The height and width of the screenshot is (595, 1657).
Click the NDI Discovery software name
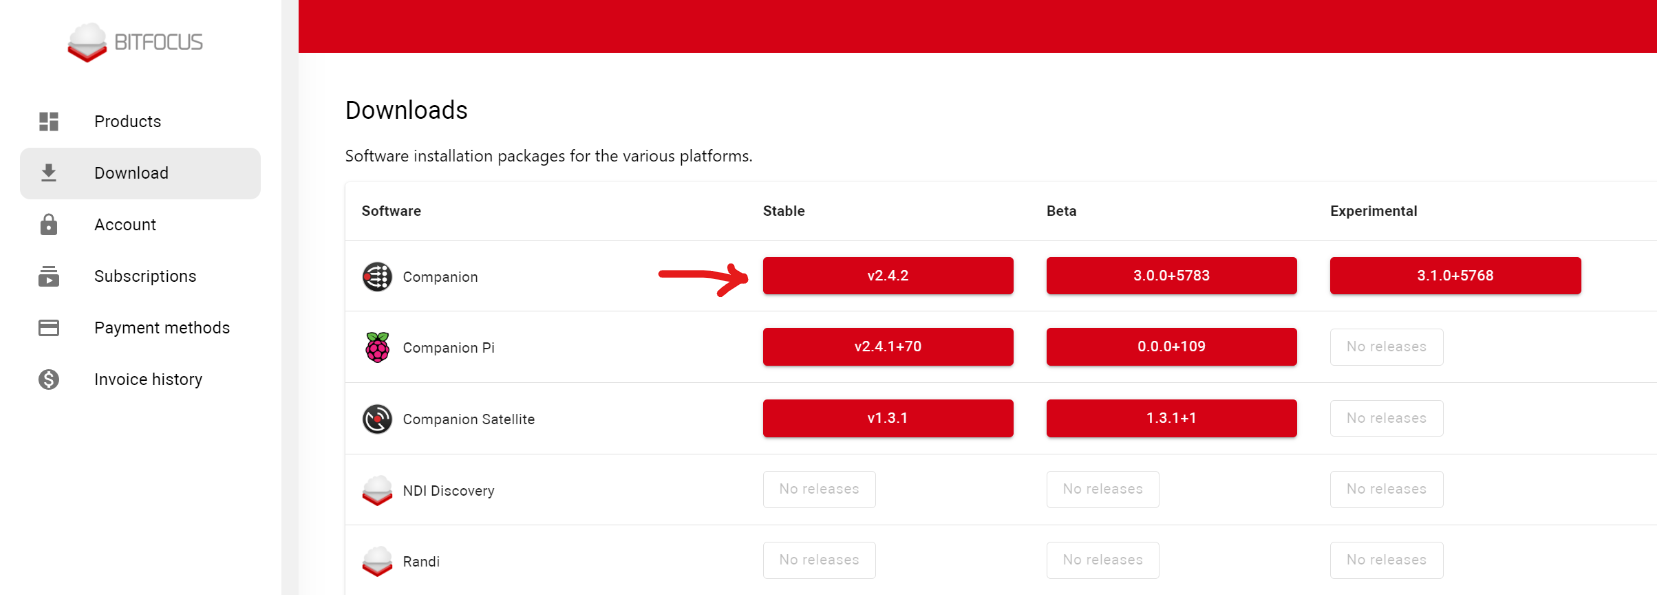tap(449, 491)
